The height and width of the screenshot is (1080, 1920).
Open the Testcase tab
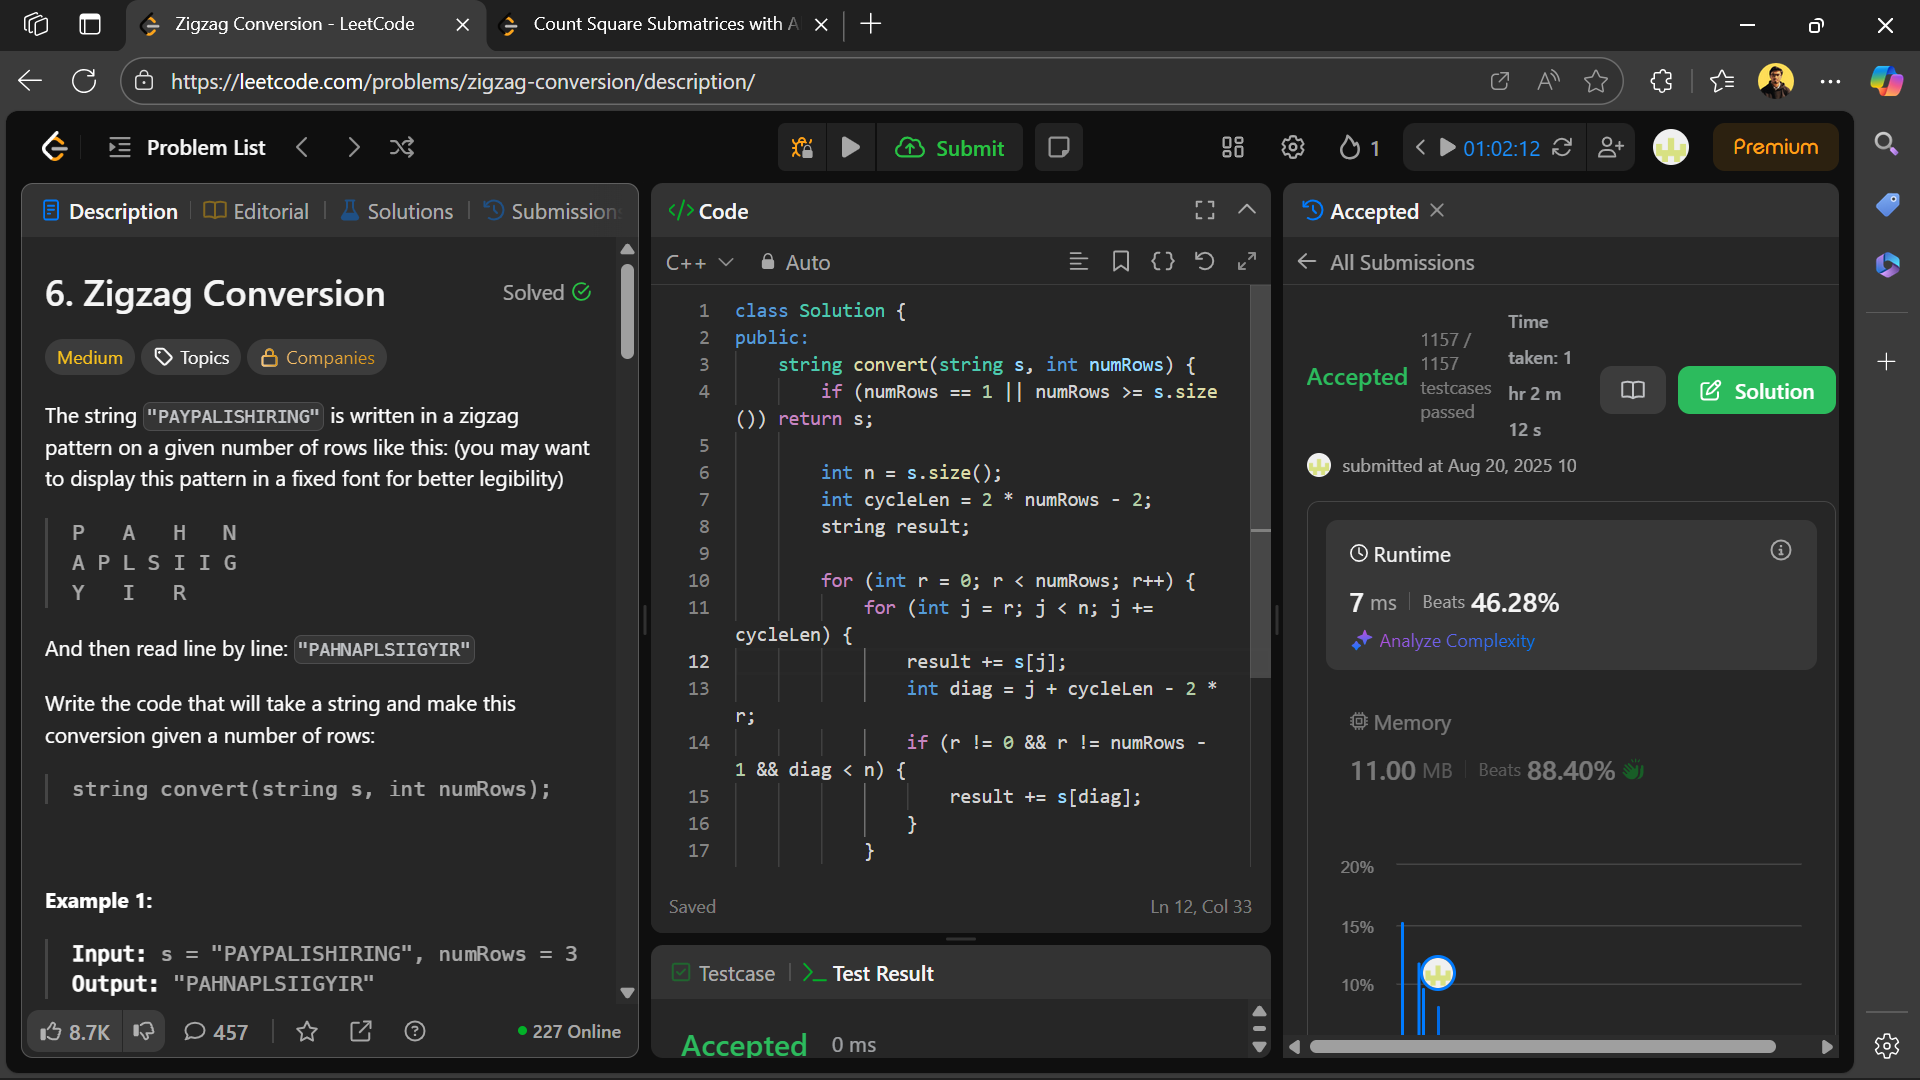click(x=724, y=973)
